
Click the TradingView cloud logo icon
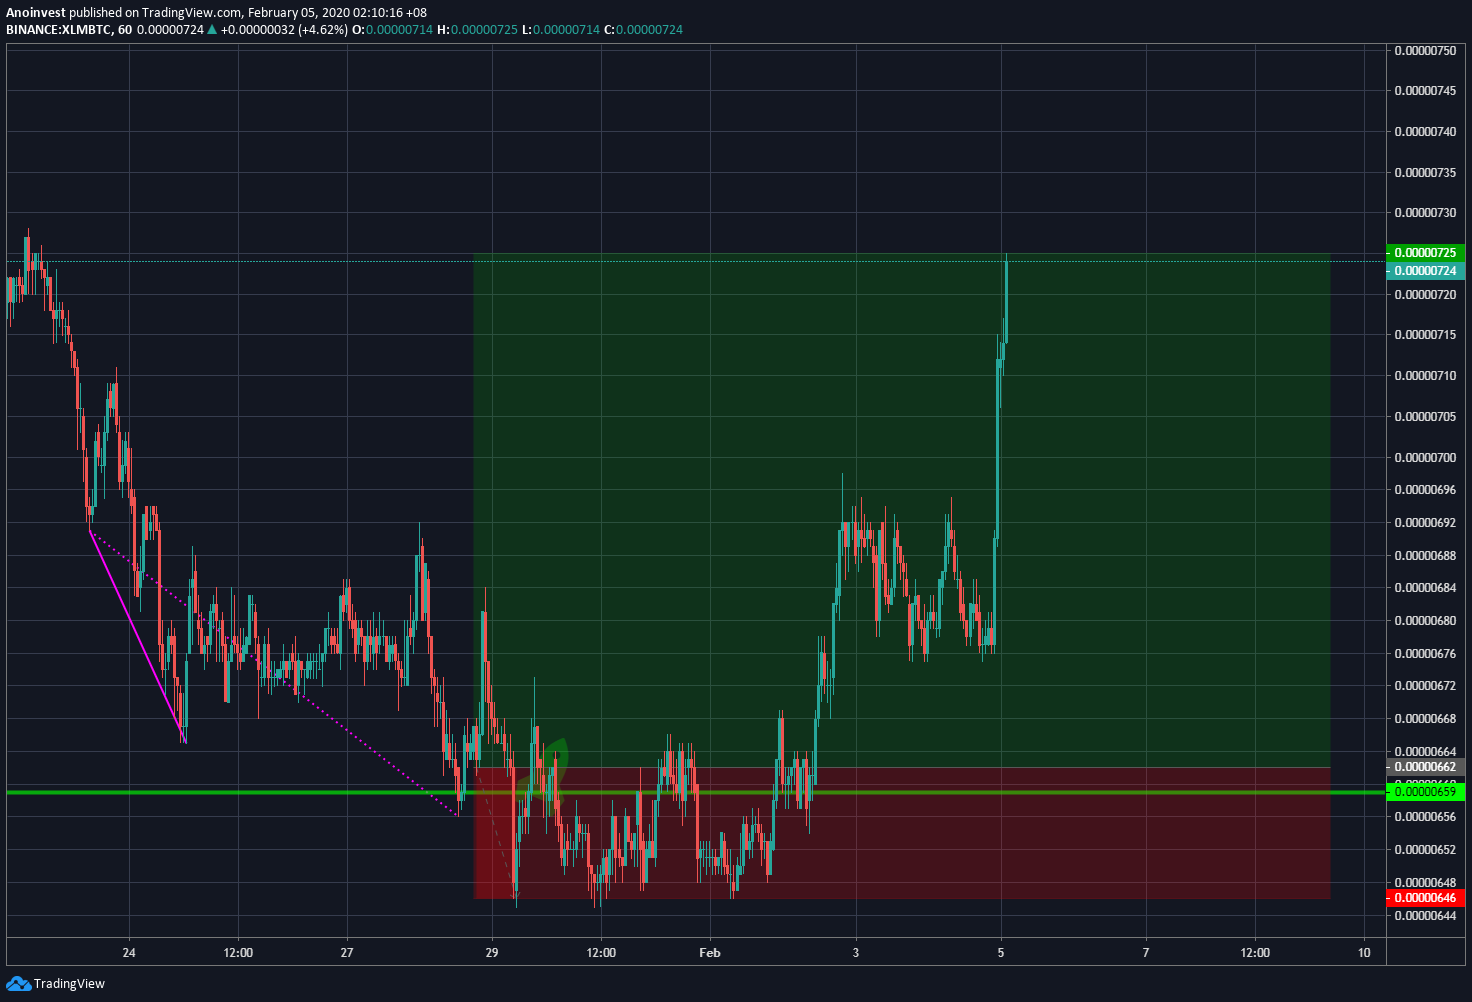19,984
